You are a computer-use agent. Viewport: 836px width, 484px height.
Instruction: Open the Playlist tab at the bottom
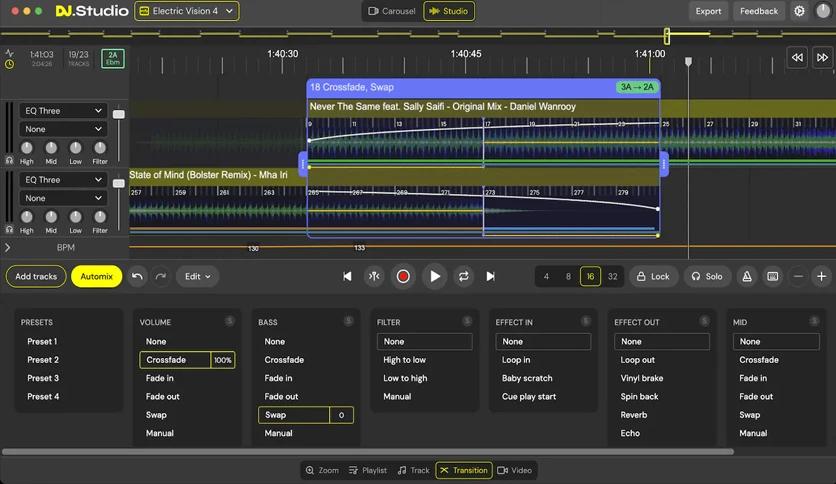coord(367,470)
